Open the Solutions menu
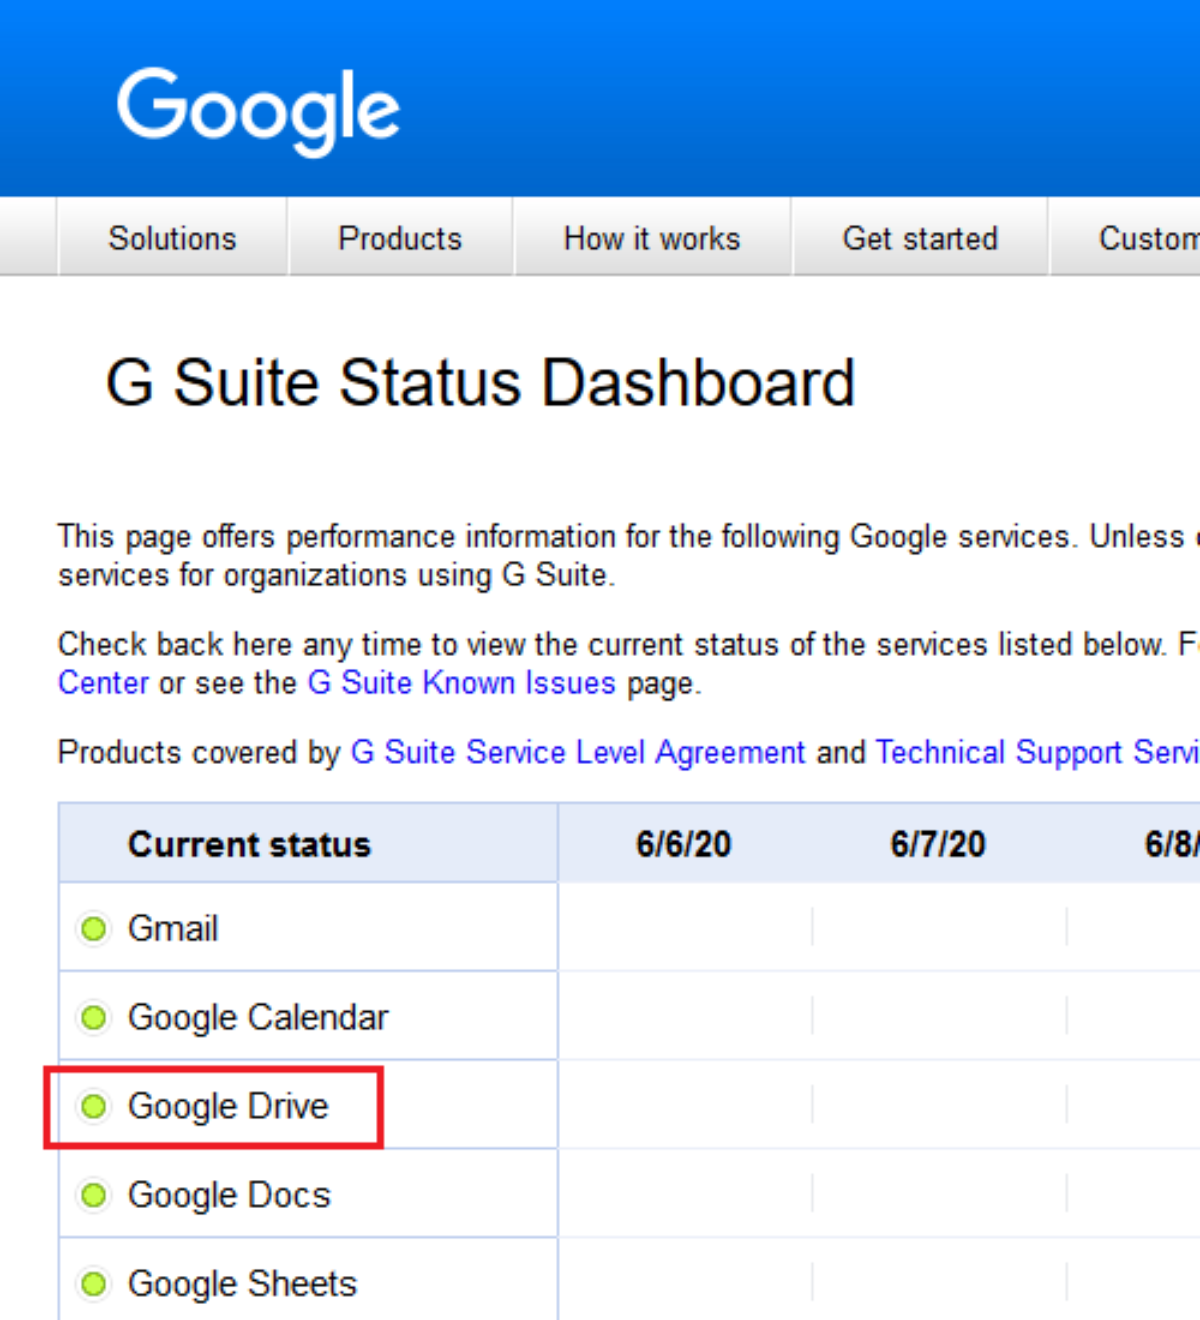1200x1320 pixels. (x=172, y=238)
